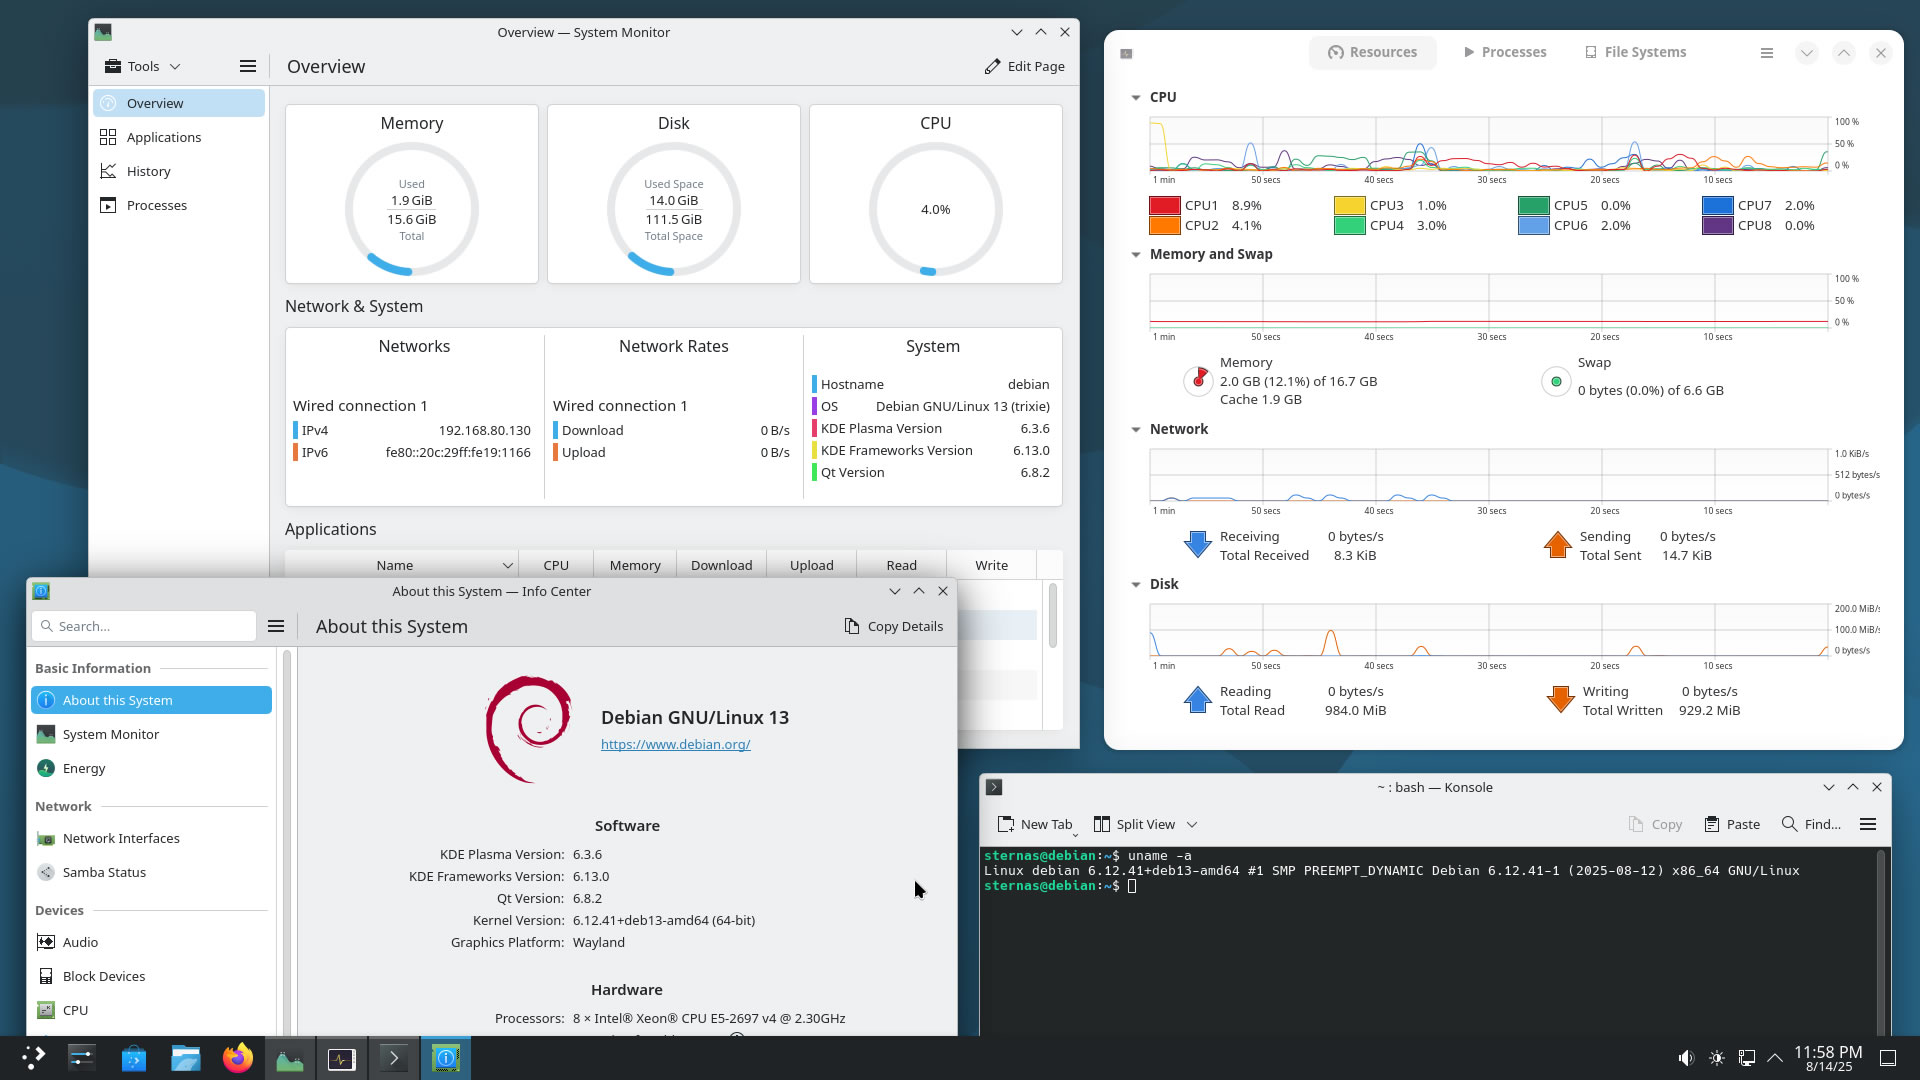Viewport: 1920px width, 1080px height.
Task: Switch to Konsole taskbar entry
Action: click(x=394, y=1058)
